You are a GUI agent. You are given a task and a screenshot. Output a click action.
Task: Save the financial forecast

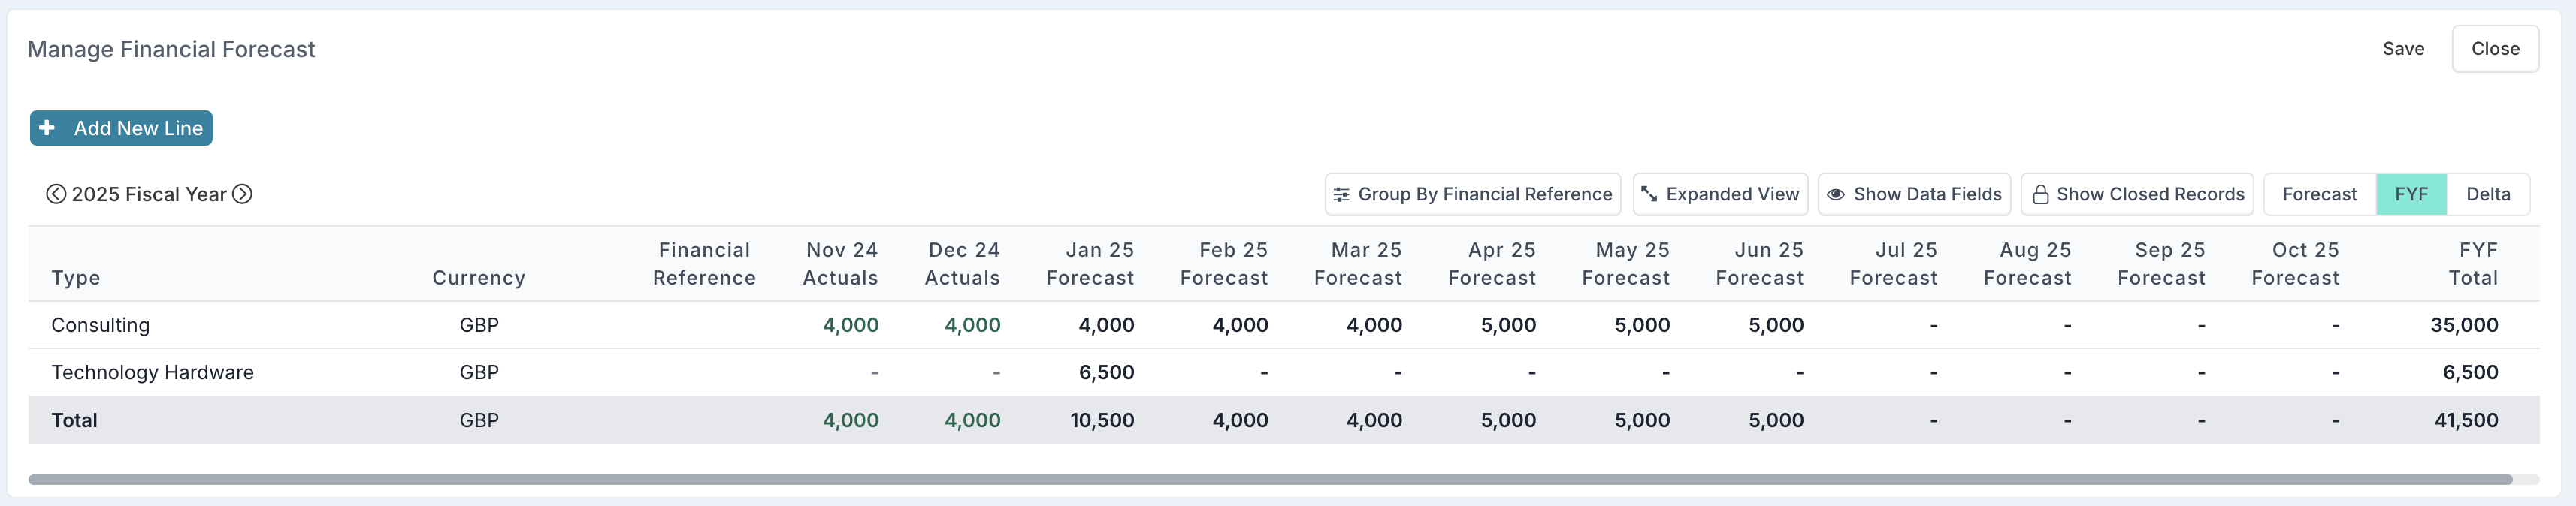(x=2403, y=49)
